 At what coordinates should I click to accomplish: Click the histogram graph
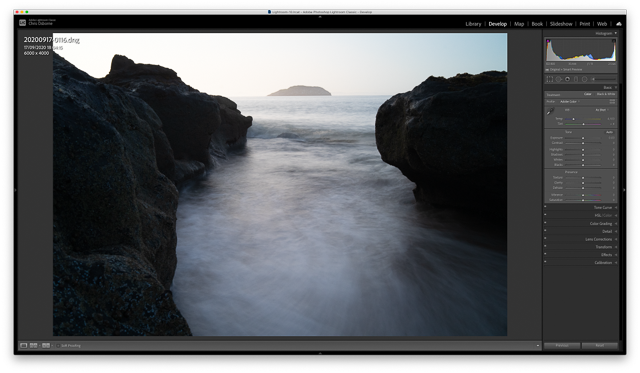coord(581,50)
